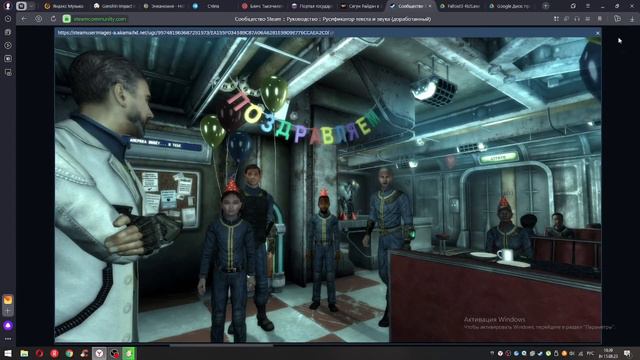Open the Windows notification center
The height and width of the screenshot is (360, 640).
(x=627, y=353)
